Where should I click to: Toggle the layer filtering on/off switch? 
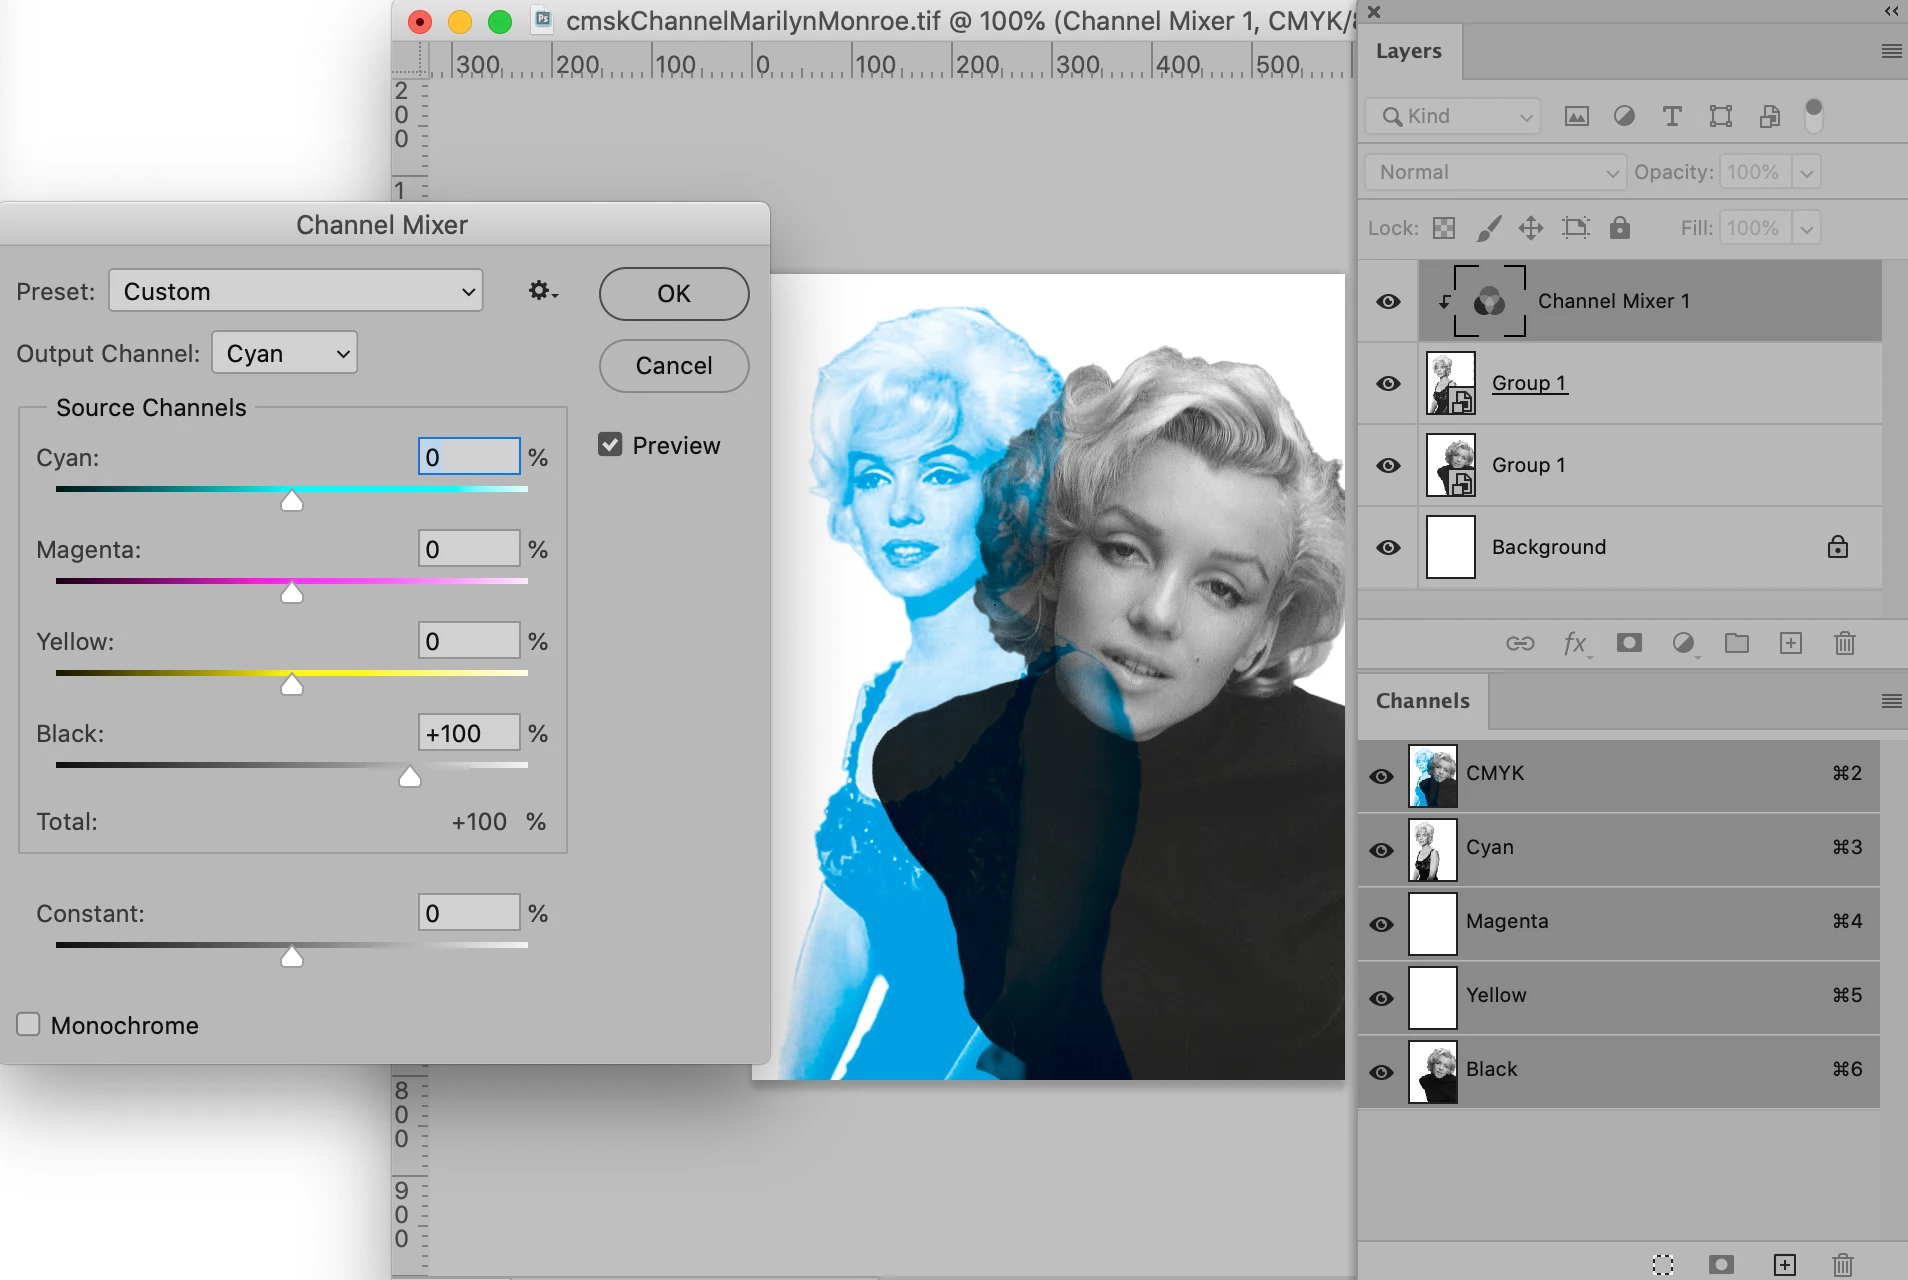(1813, 115)
